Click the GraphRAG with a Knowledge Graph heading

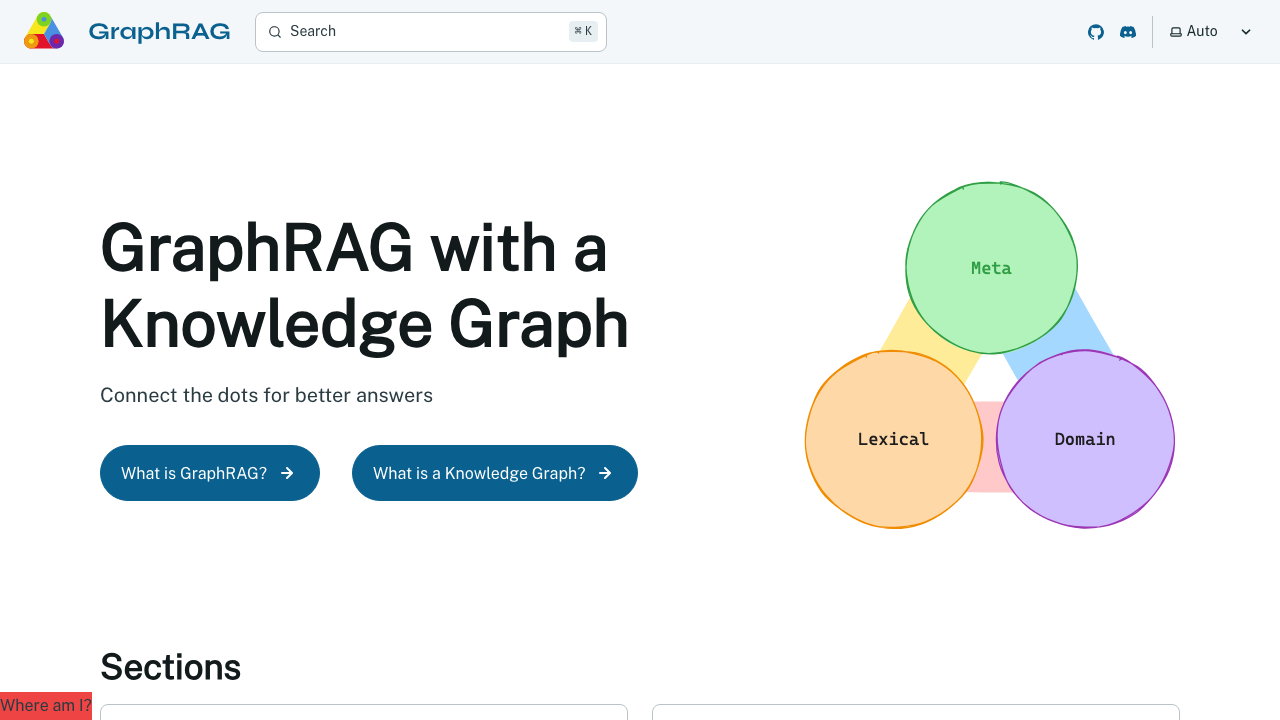tap(365, 286)
